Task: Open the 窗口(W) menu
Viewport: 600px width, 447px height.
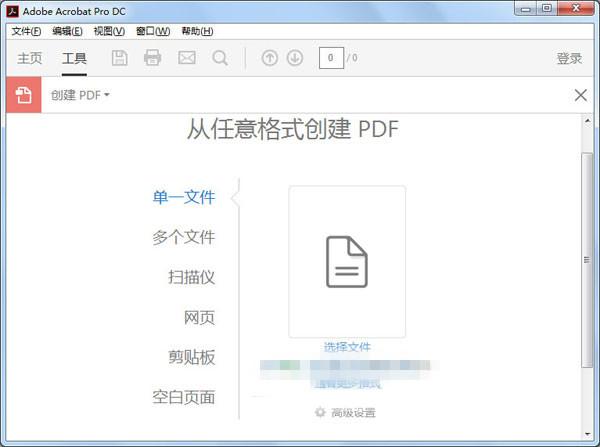Action: tap(153, 31)
